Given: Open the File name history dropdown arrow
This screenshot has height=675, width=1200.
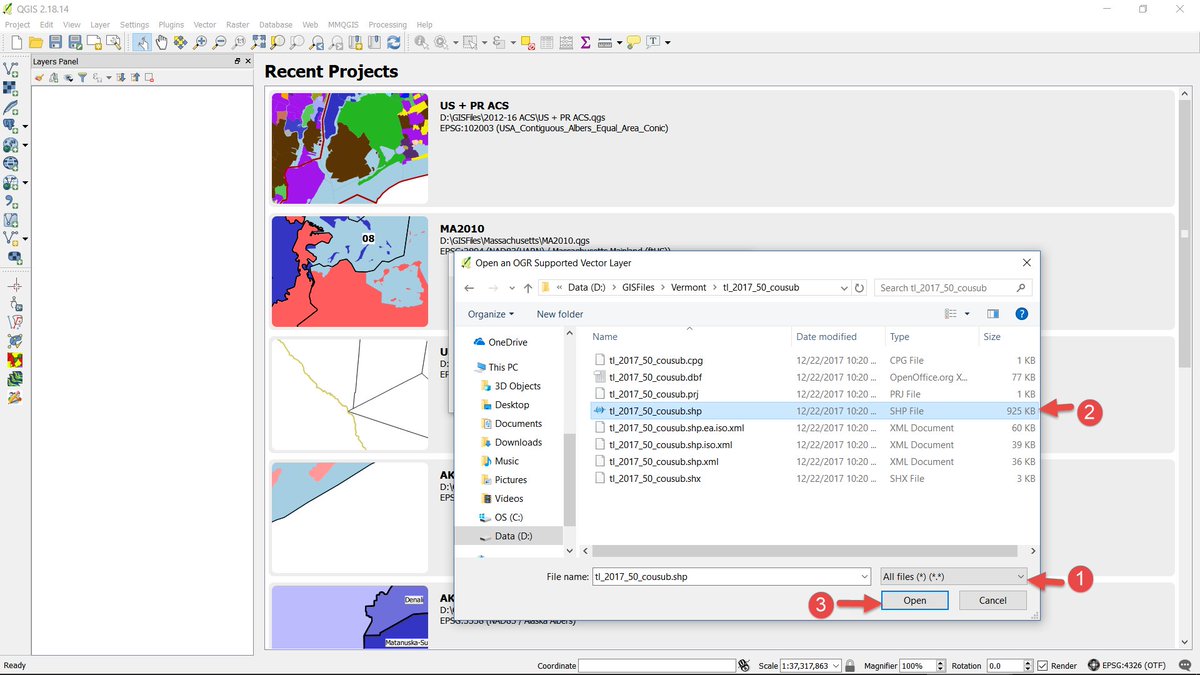Looking at the screenshot, I should point(864,576).
